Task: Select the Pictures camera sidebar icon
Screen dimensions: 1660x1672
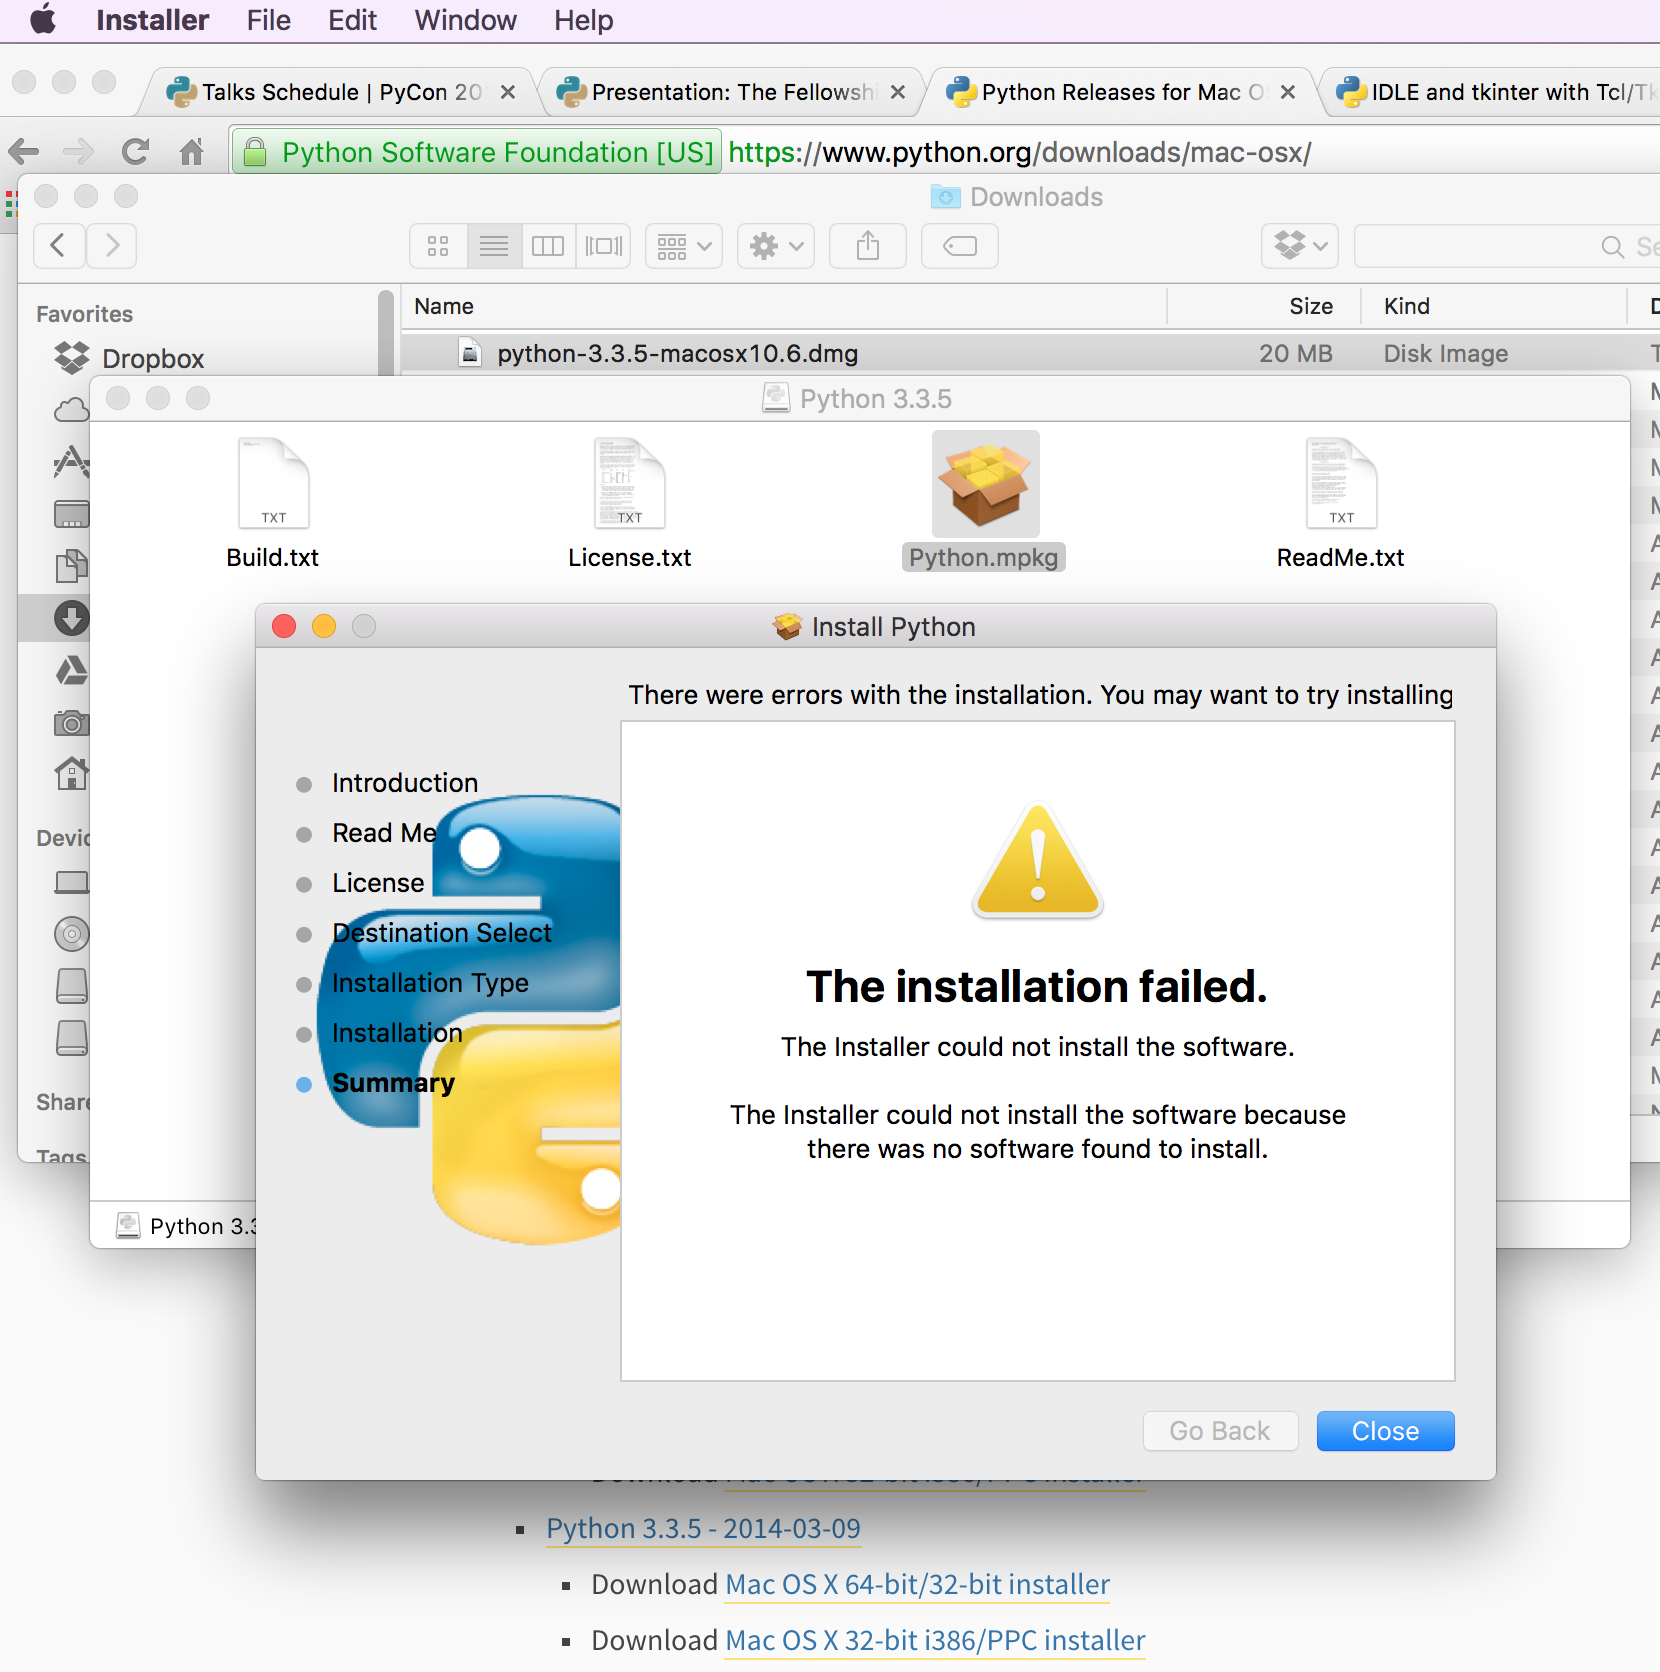Action: tap(71, 722)
